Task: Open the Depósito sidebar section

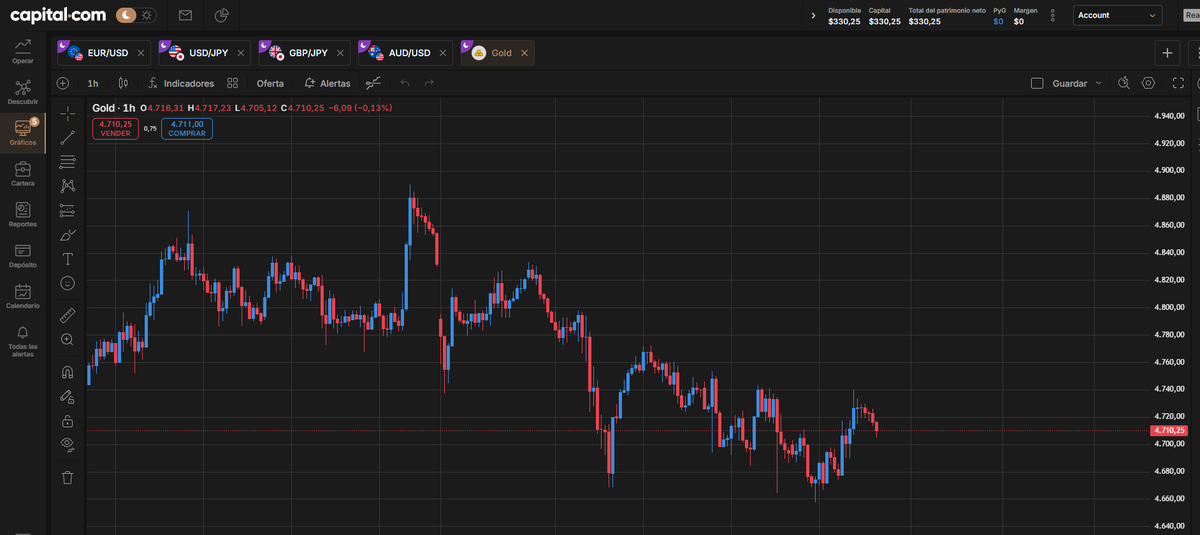Action: click(22, 256)
